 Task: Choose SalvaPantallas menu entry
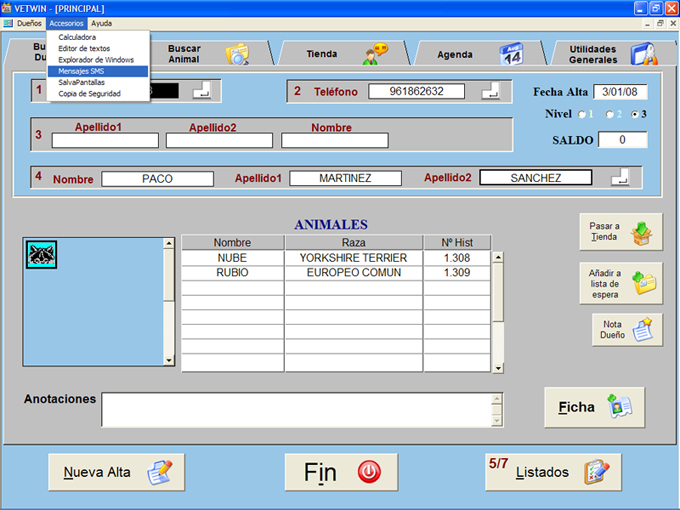click(x=98, y=82)
